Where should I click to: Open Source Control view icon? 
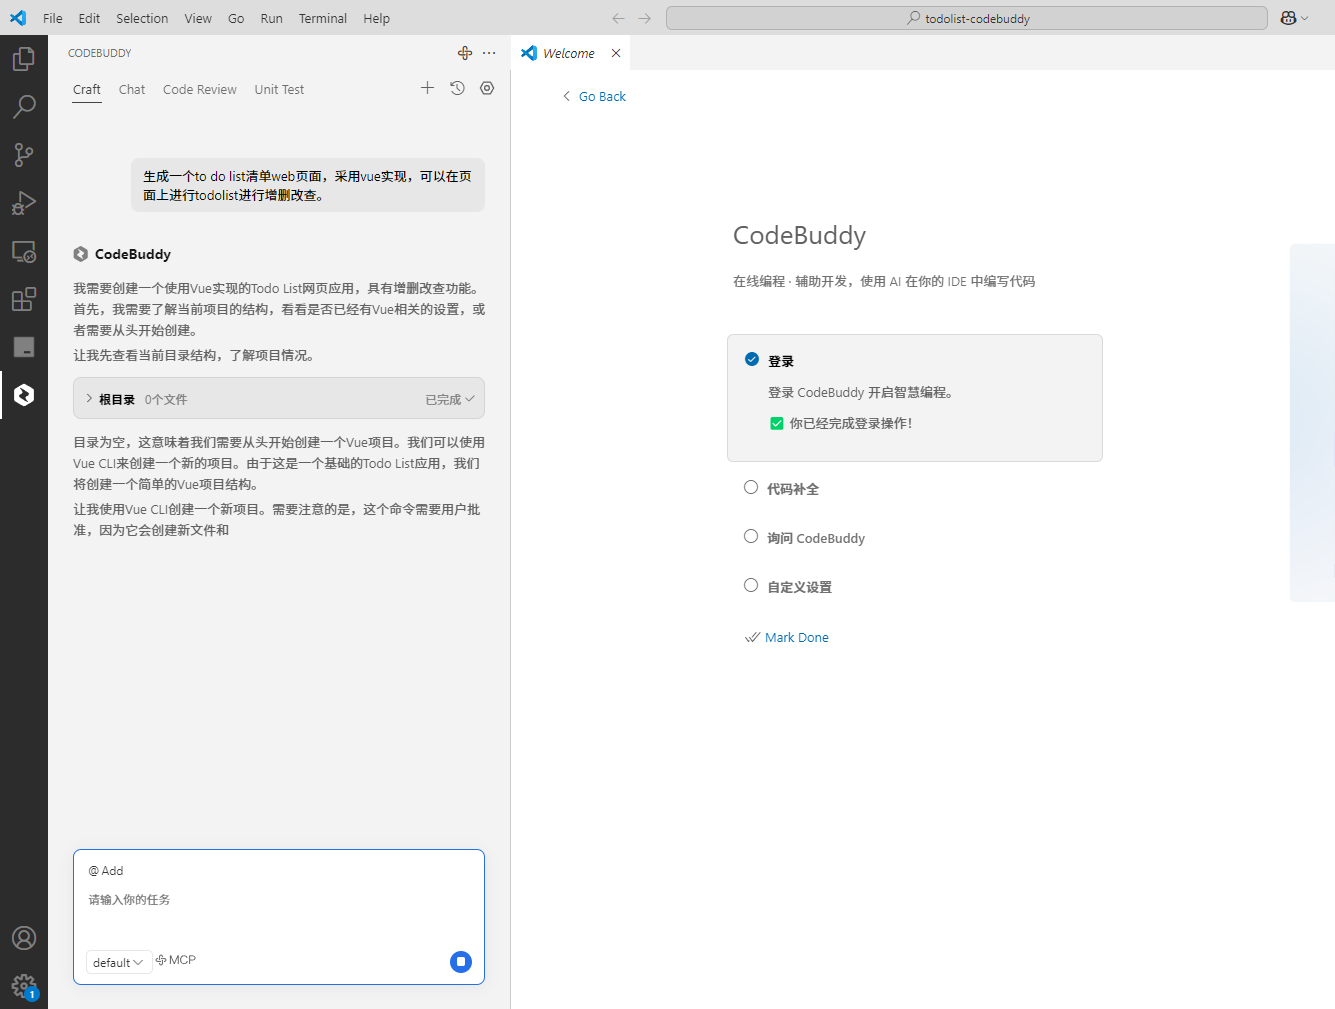24,155
